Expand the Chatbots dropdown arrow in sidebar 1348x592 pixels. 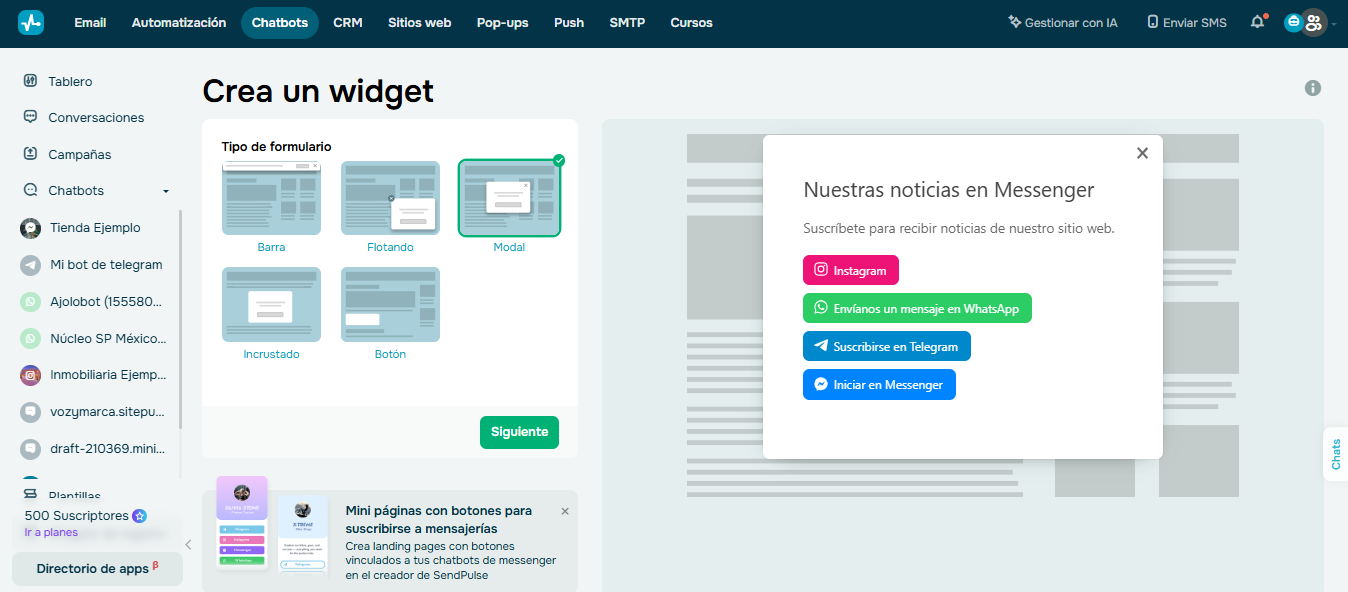coord(166,191)
